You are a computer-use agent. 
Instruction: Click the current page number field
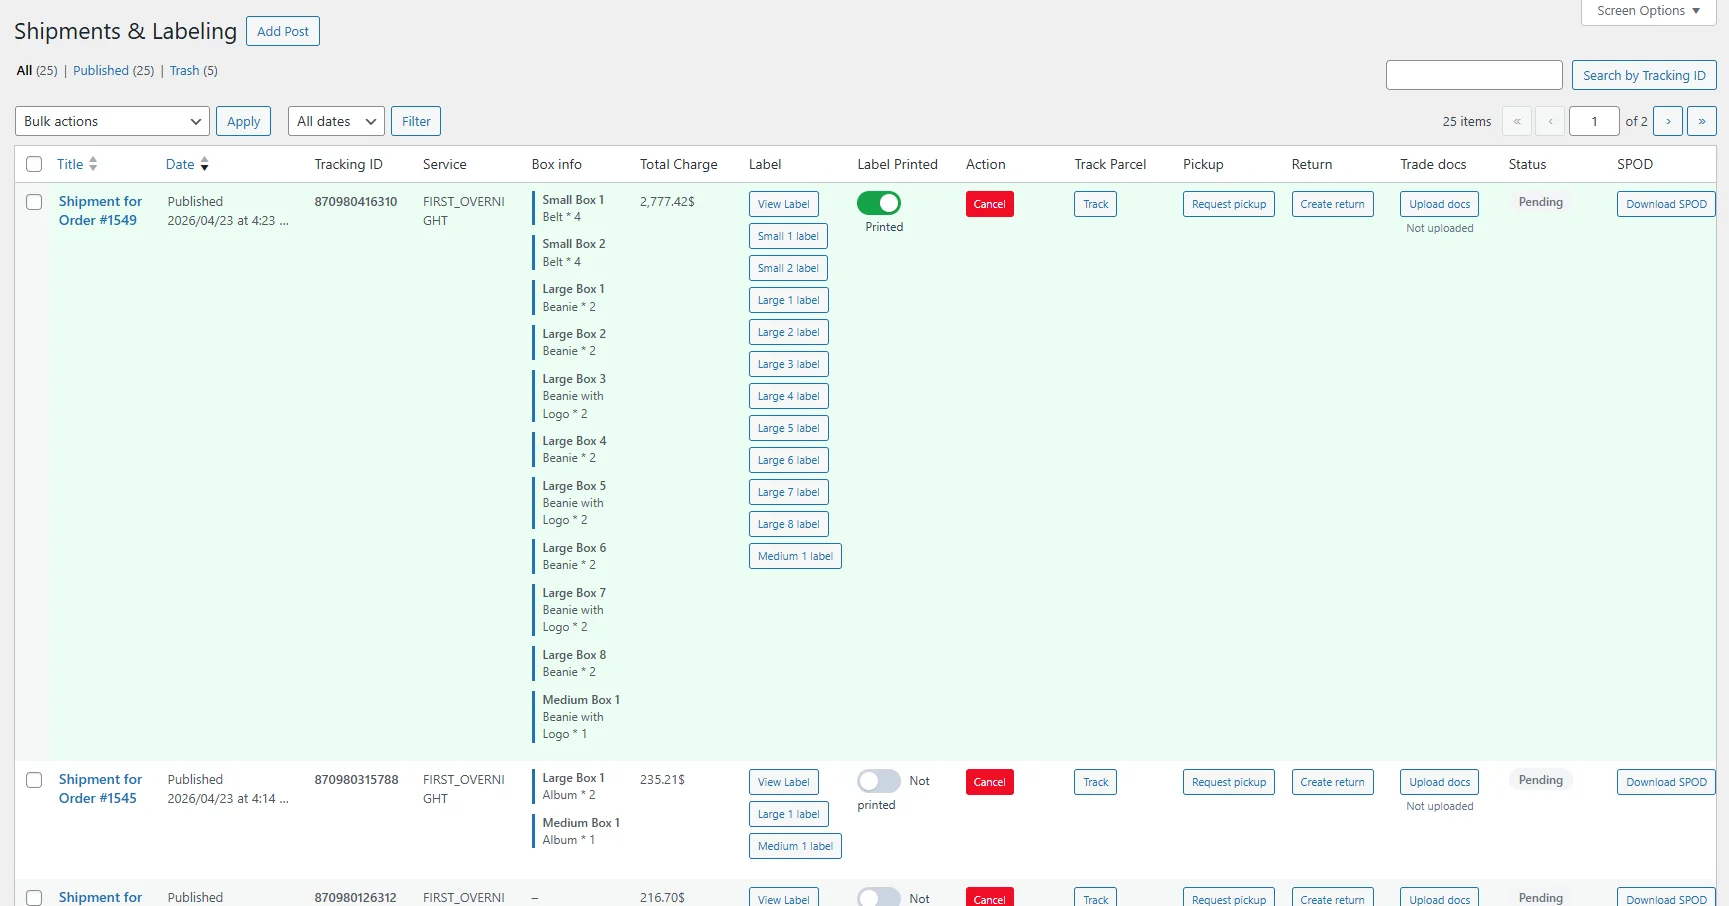click(1594, 121)
